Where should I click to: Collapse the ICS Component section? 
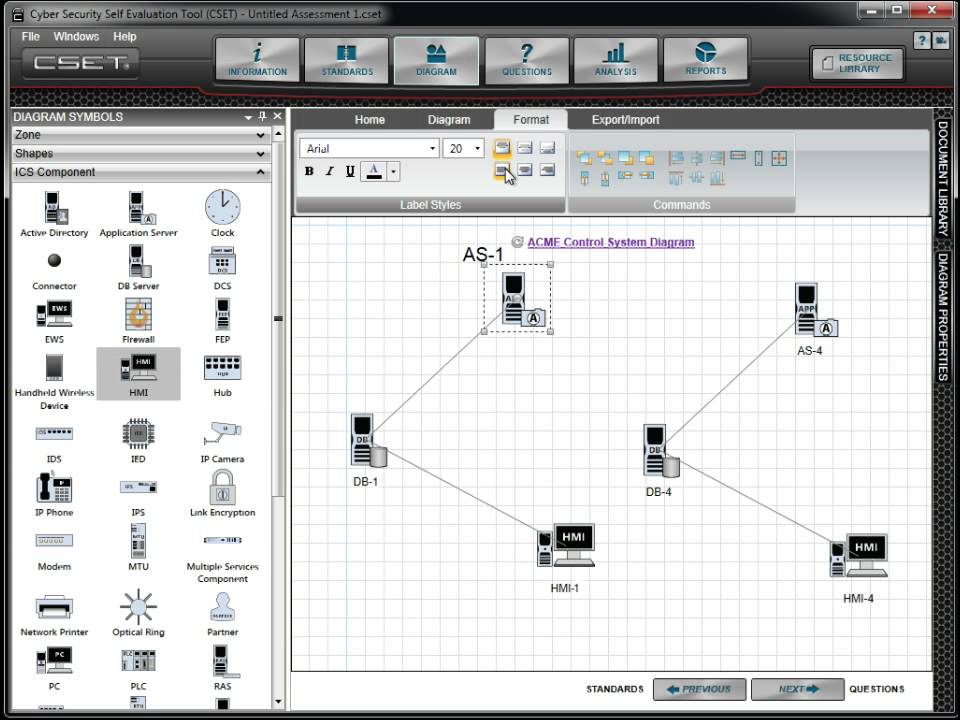coord(141,172)
